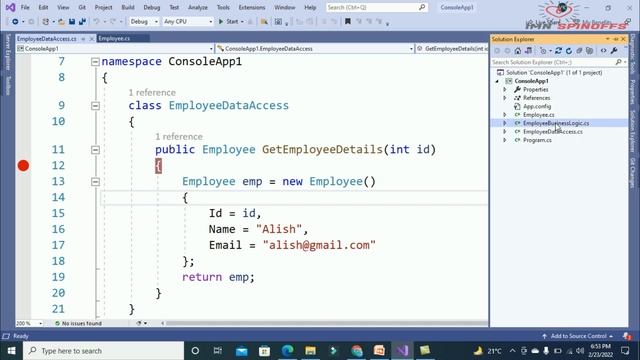
Task: Click the Navigate Backward toolbar button
Action: tap(15, 22)
